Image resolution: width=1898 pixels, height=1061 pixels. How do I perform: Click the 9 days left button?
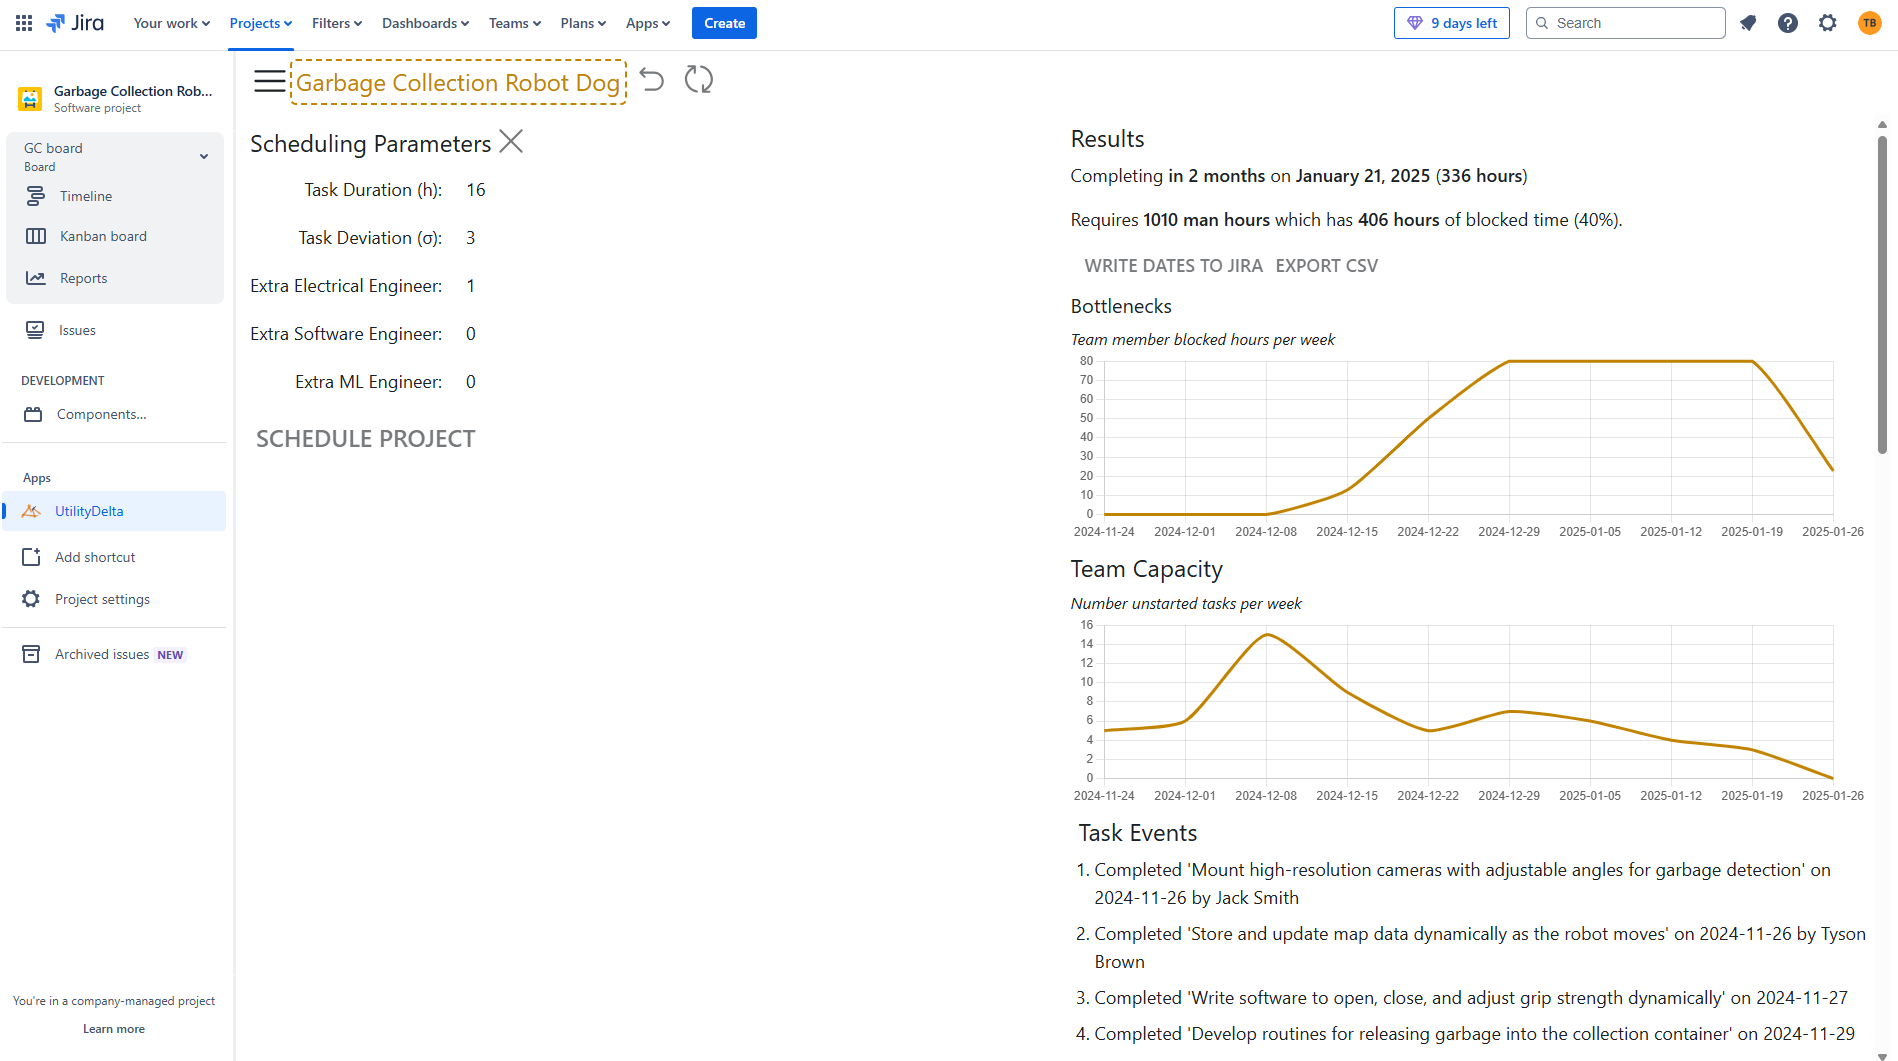[x=1451, y=23]
